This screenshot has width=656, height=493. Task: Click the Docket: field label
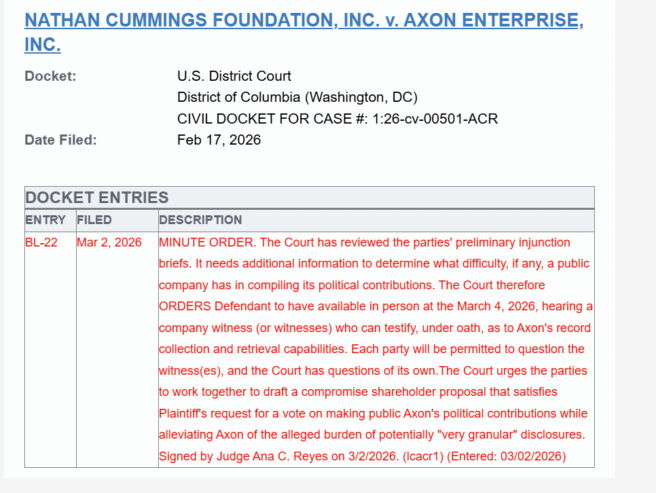50,76
